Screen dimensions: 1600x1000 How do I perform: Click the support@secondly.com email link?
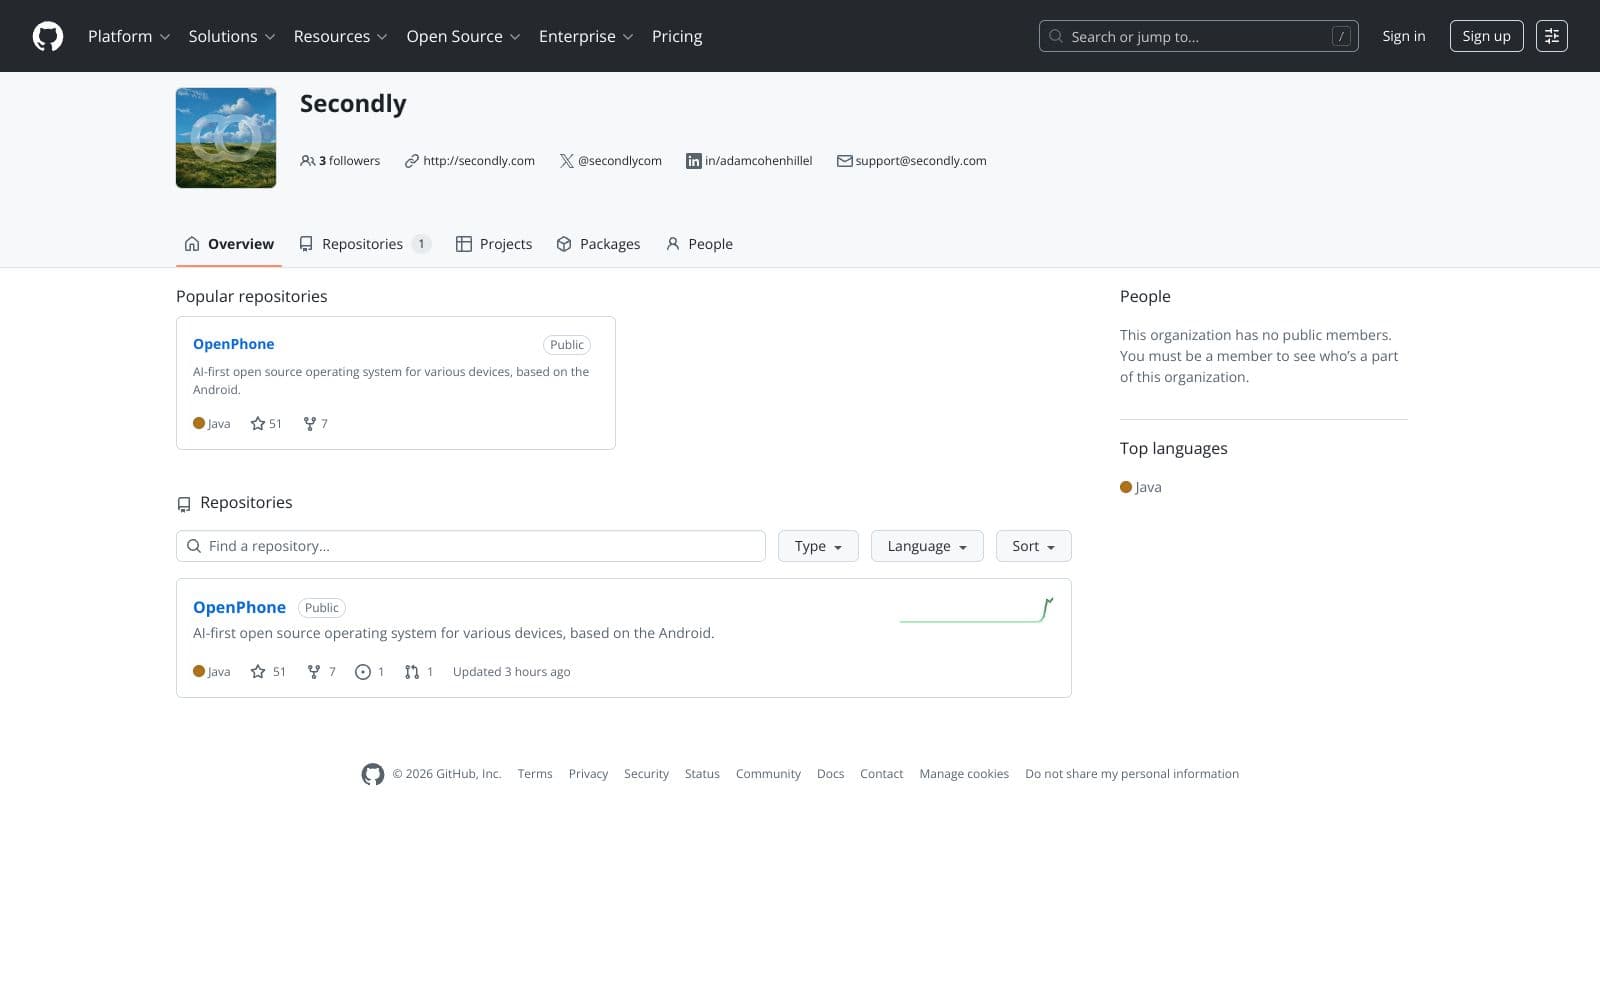pos(921,161)
